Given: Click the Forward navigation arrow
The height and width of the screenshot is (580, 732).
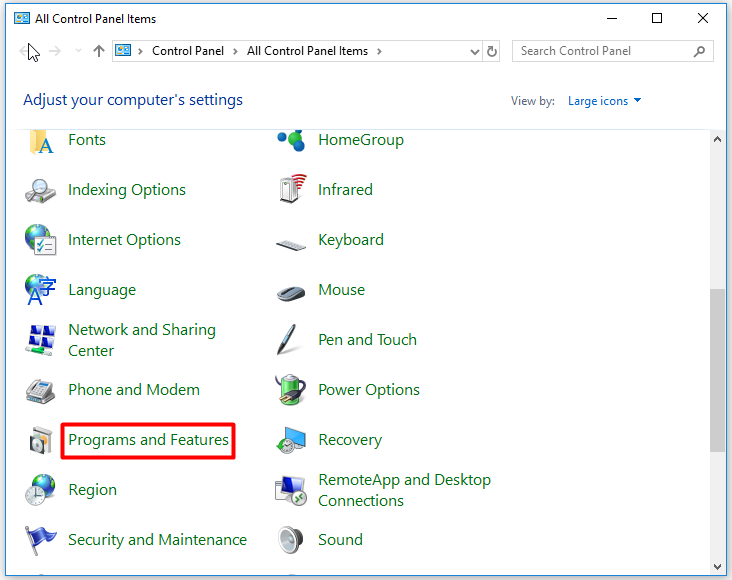Looking at the screenshot, I should pos(55,51).
